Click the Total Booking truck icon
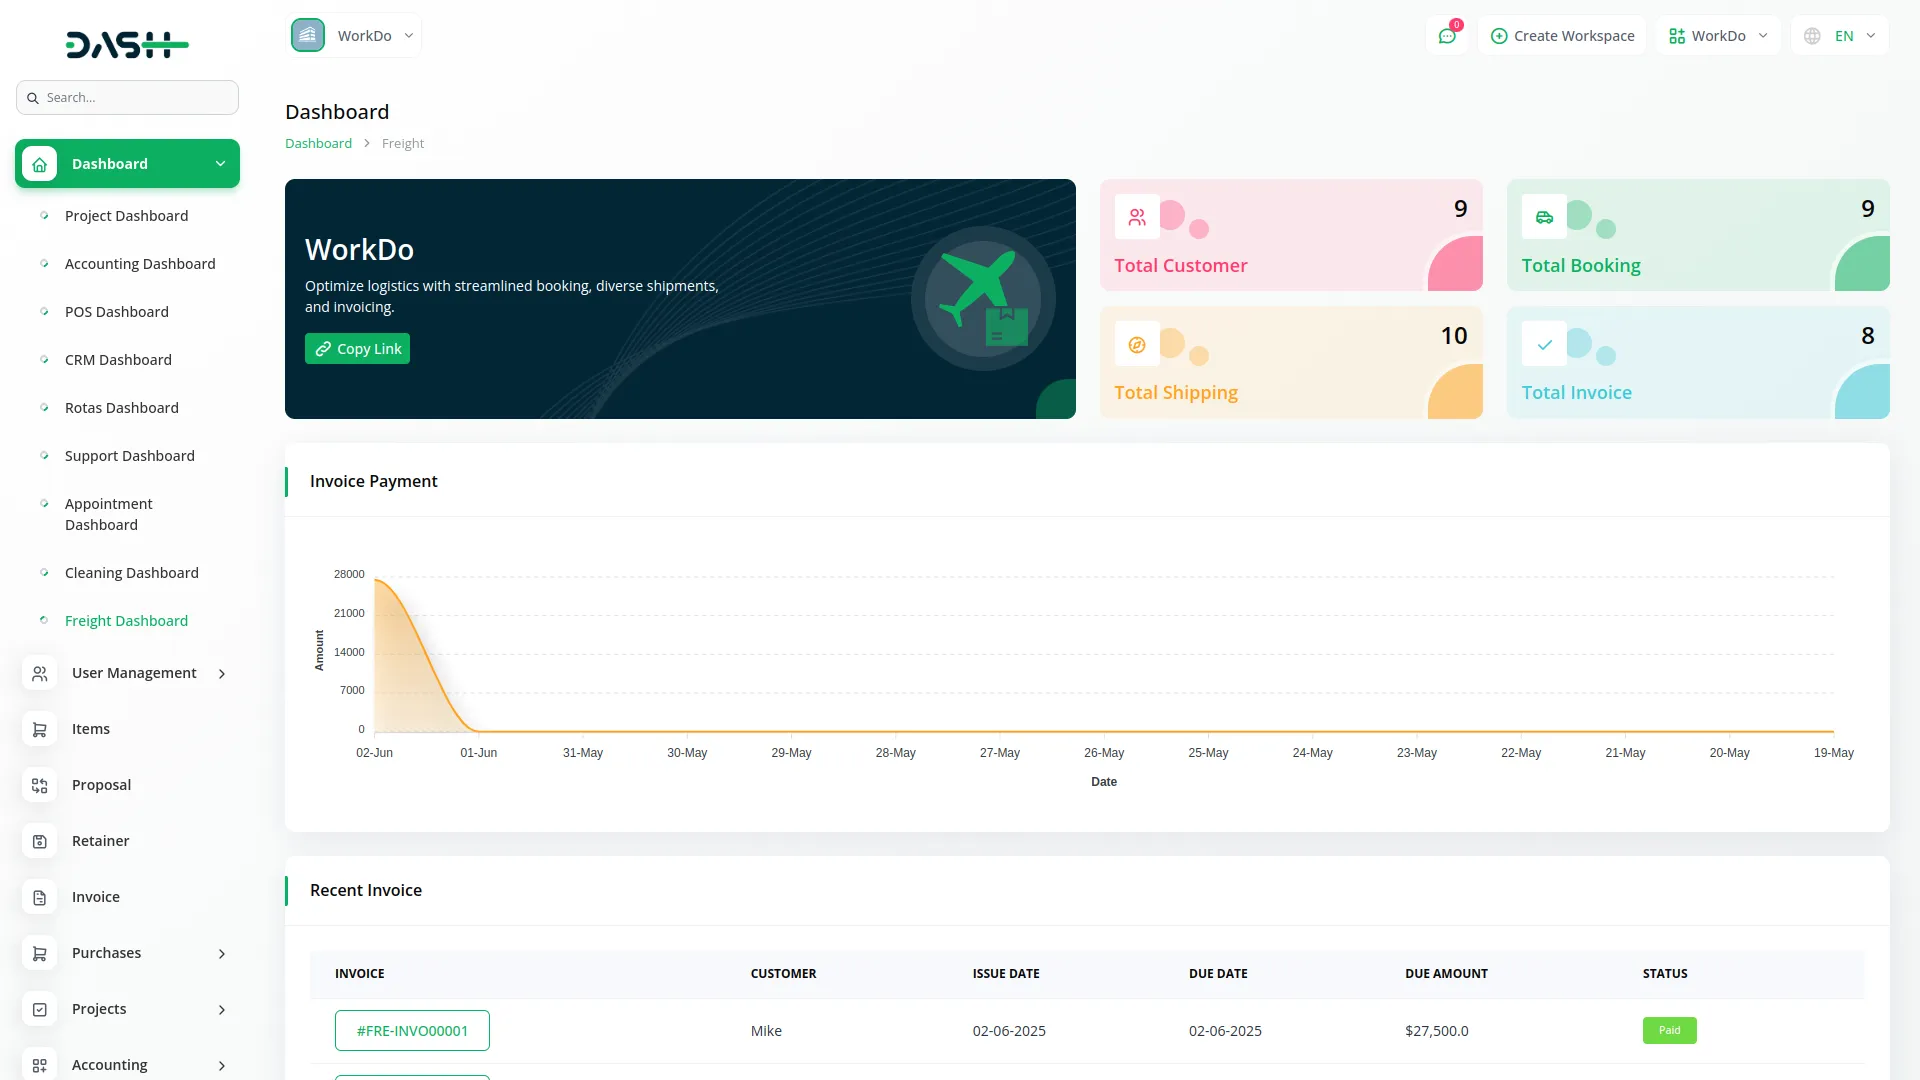Screen dimensions: 1920x1080 click(x=1544, y=217)
